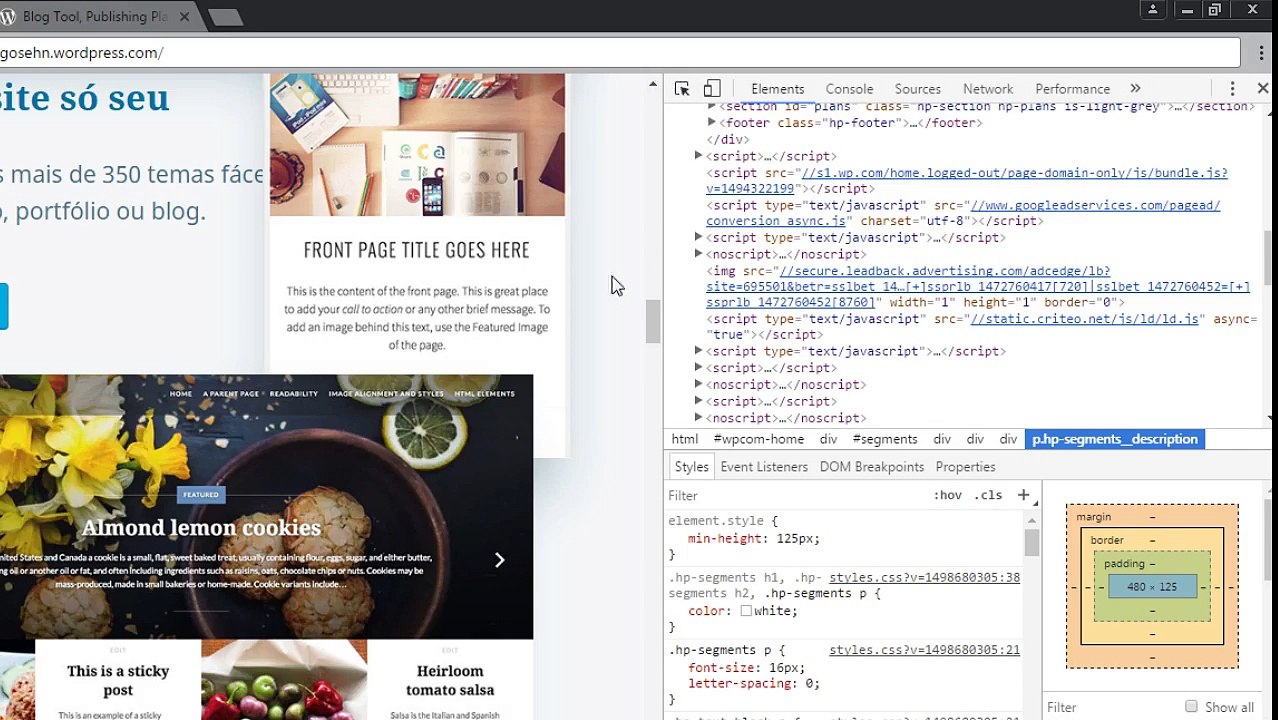Restore down the Chrome window
This screenshot has width=1278, height=720.
coord(1215,10)
